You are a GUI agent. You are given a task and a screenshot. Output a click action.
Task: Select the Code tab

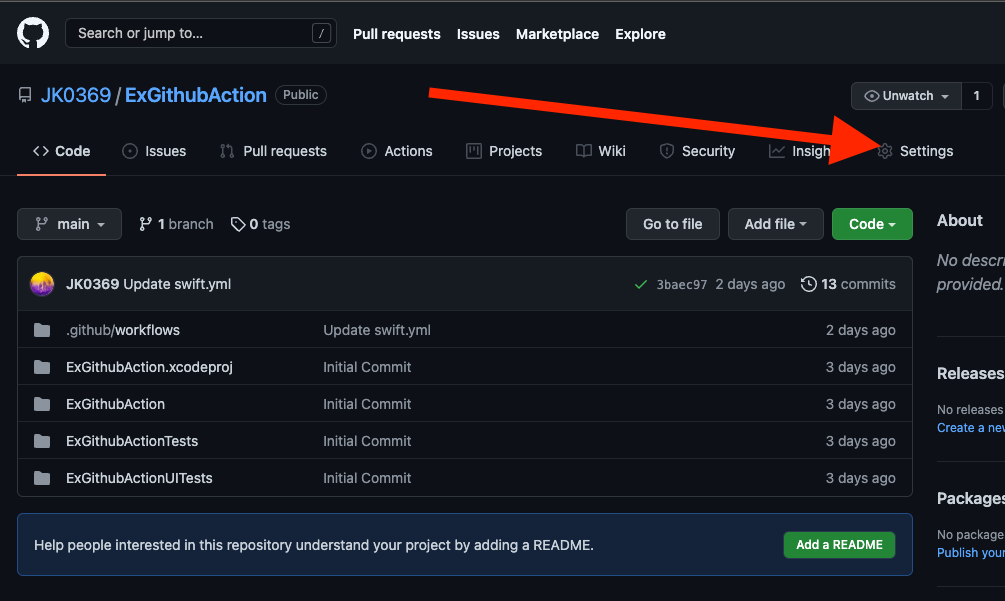click(62, 151)
